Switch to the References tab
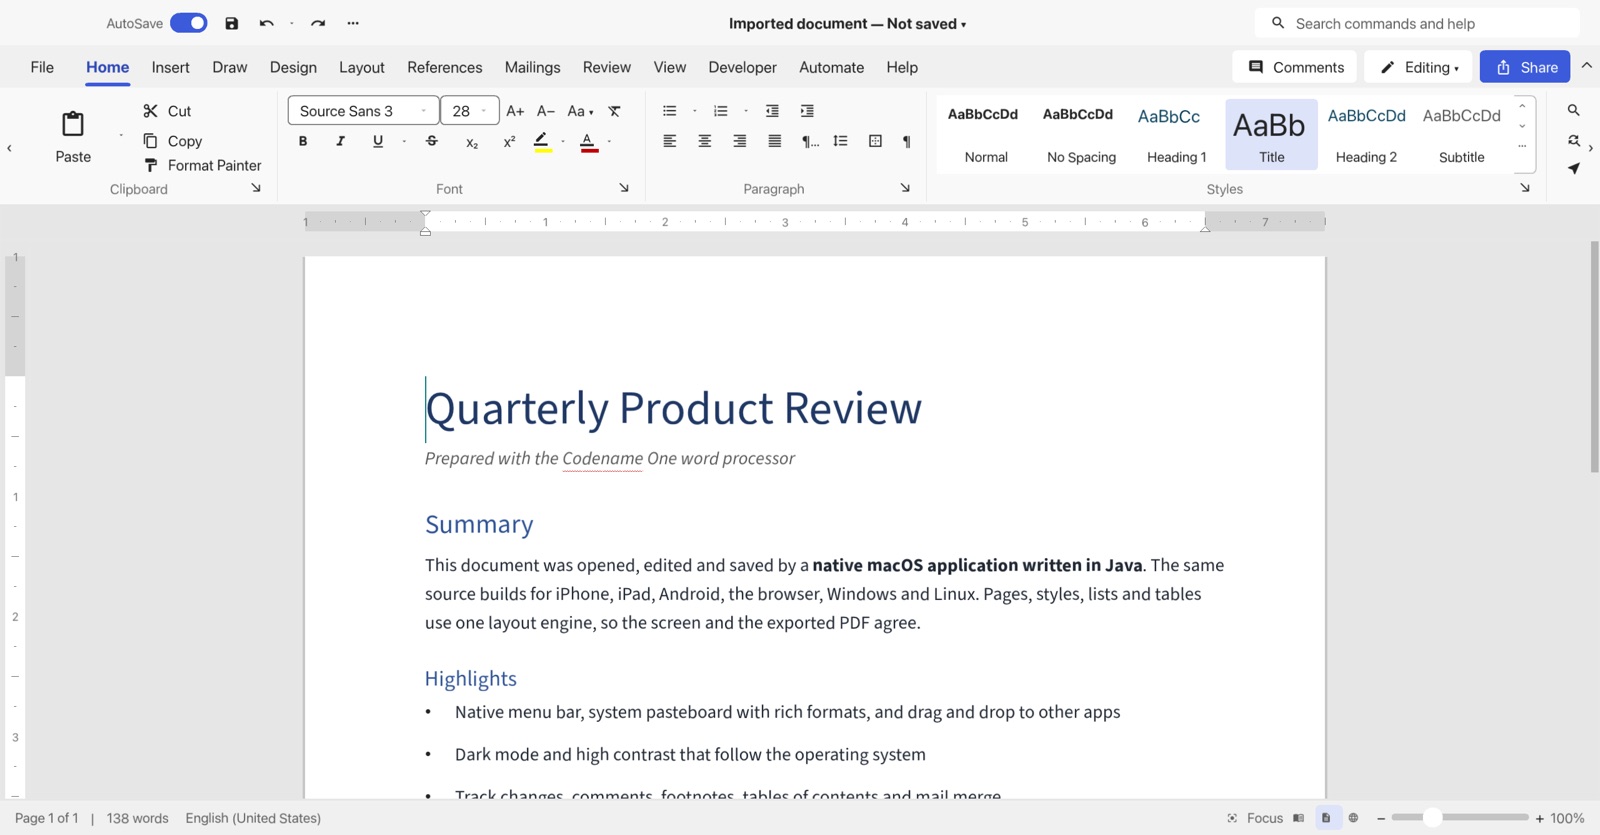Viewport: 1600px width, 835px height. (444, 67)
